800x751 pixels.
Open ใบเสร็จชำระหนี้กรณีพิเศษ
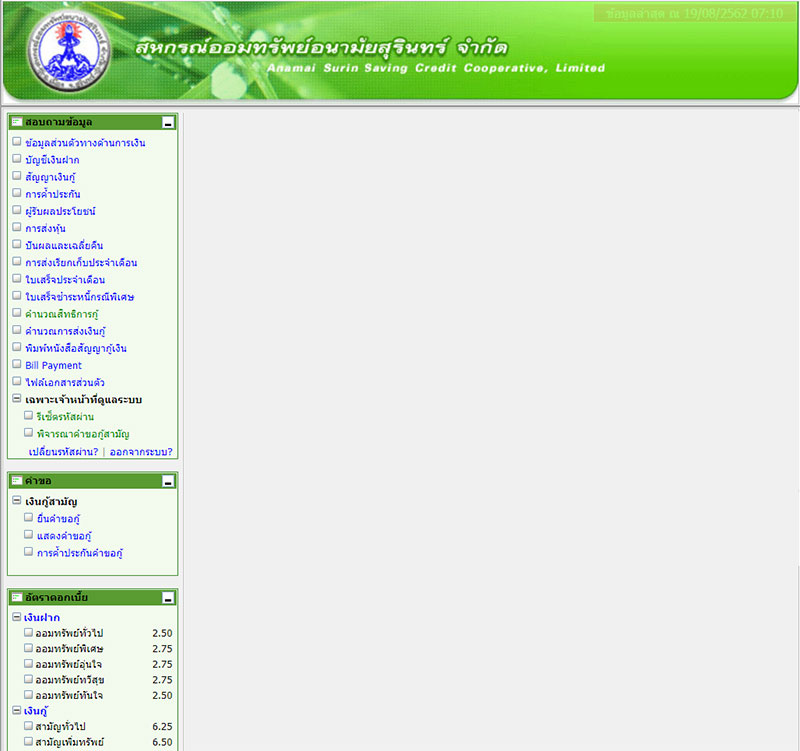point(80,297)
